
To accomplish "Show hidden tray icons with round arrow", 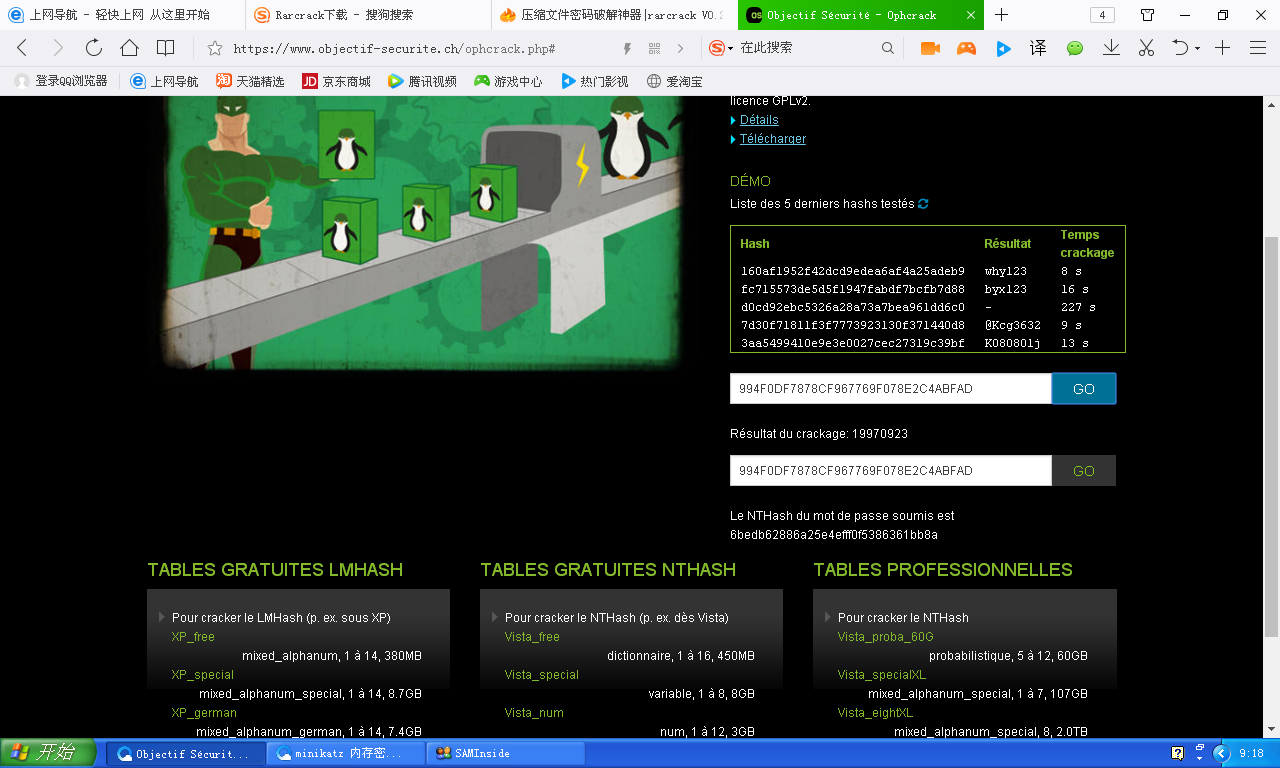I will pyautogui.click(x=1220, y=753).
